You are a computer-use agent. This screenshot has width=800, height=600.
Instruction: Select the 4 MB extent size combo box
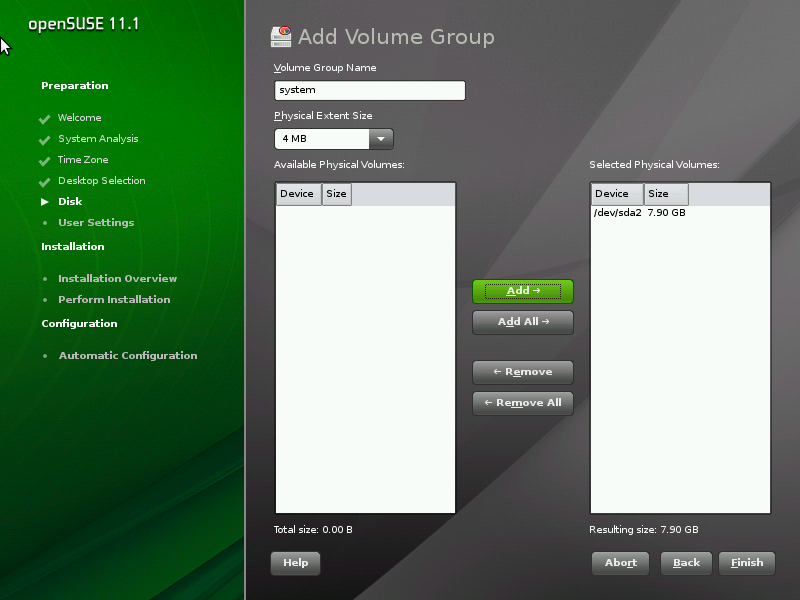(x=334, y=139)
